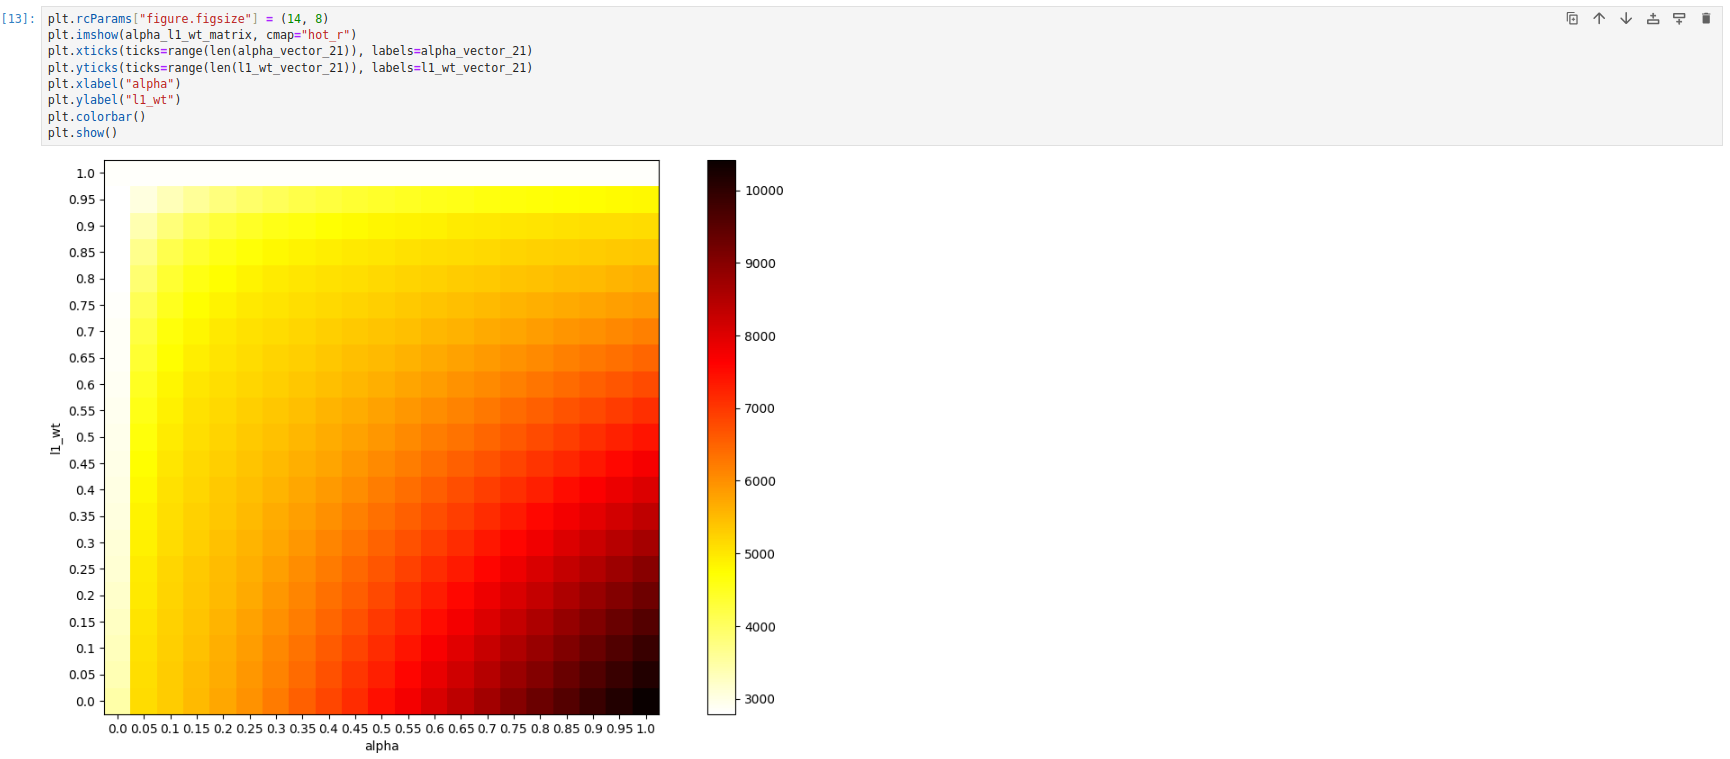Click the "hot_r" colormap string in code
Image resolution: width=1730 pixels, height=759 pixels.
click(325, 35)
